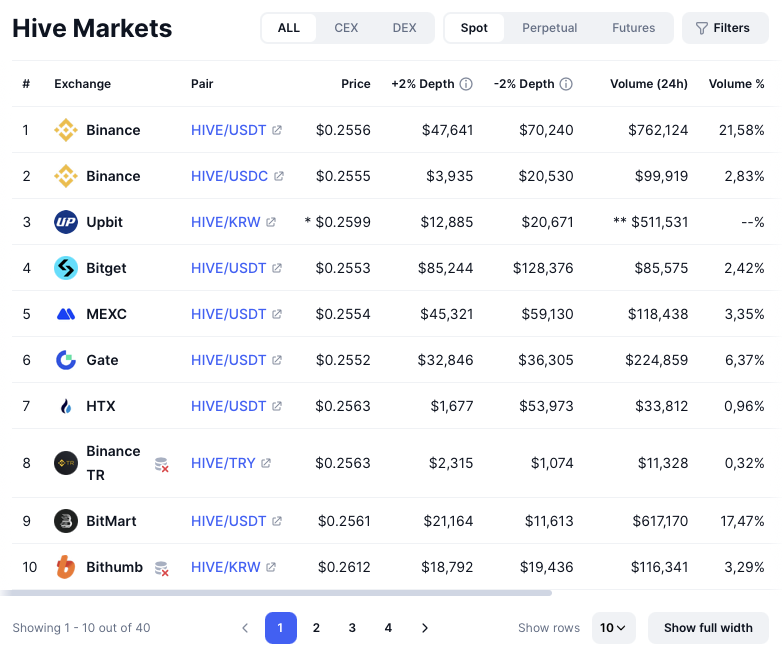
Task: Click the database warning icon next to Binance TR
Action: click(x=161, y=464)
